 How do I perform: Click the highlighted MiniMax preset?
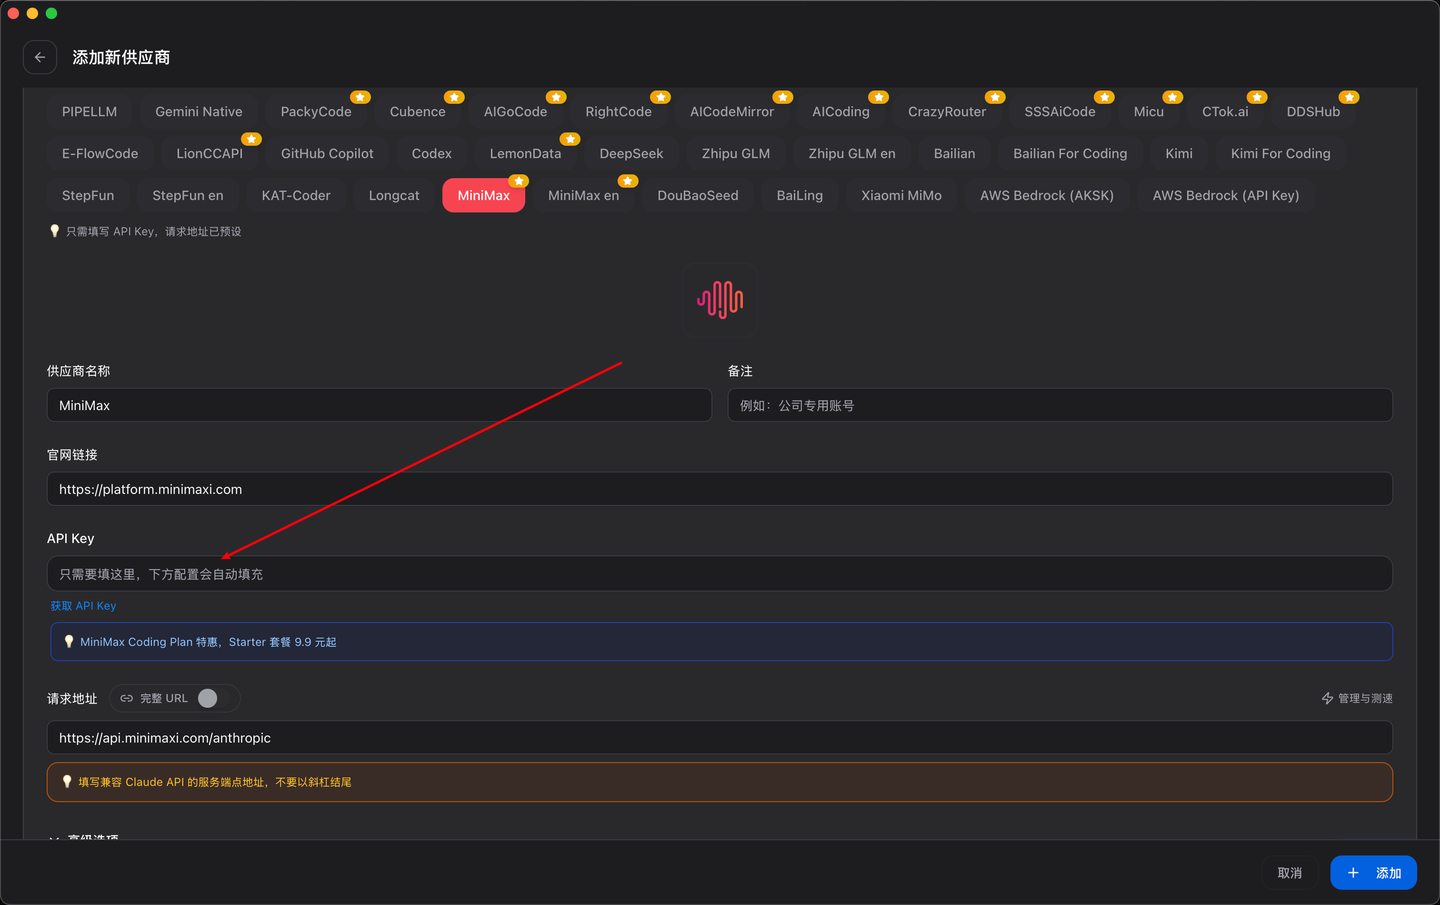coord(484,196)
